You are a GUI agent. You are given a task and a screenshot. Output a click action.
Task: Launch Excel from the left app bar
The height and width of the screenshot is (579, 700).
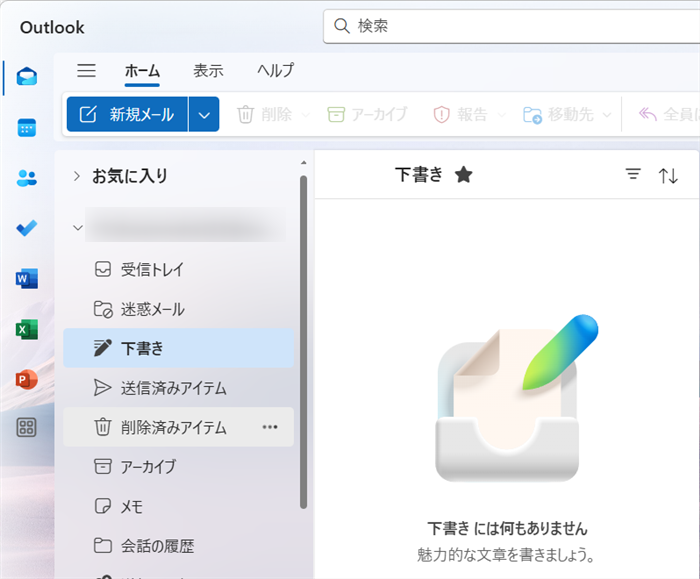[x=27, y=329]
